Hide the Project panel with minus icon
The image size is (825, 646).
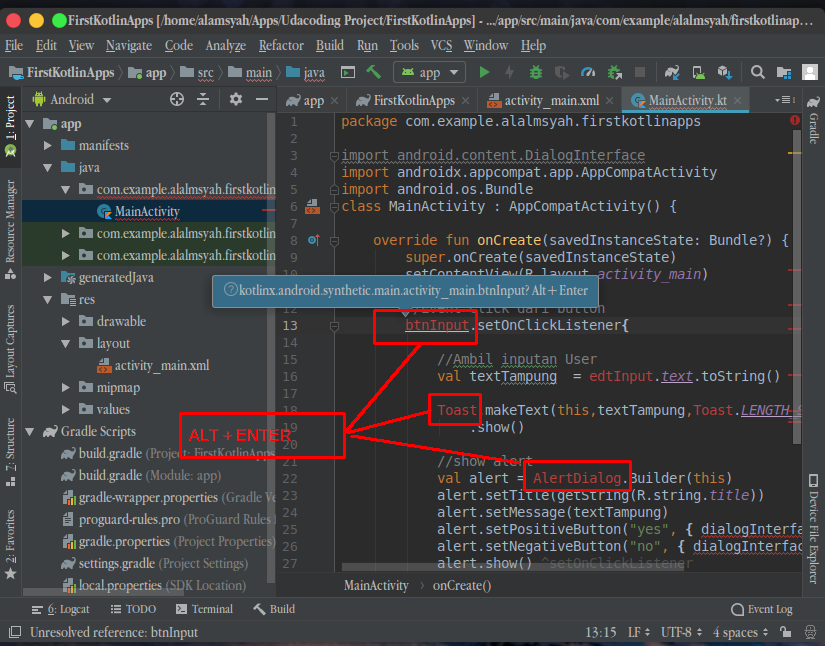[261, 99]
